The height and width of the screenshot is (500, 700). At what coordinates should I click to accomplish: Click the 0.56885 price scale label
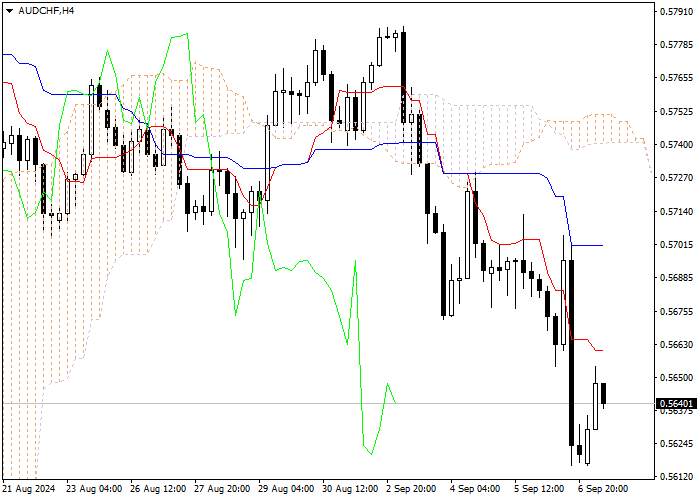(676, 278)
